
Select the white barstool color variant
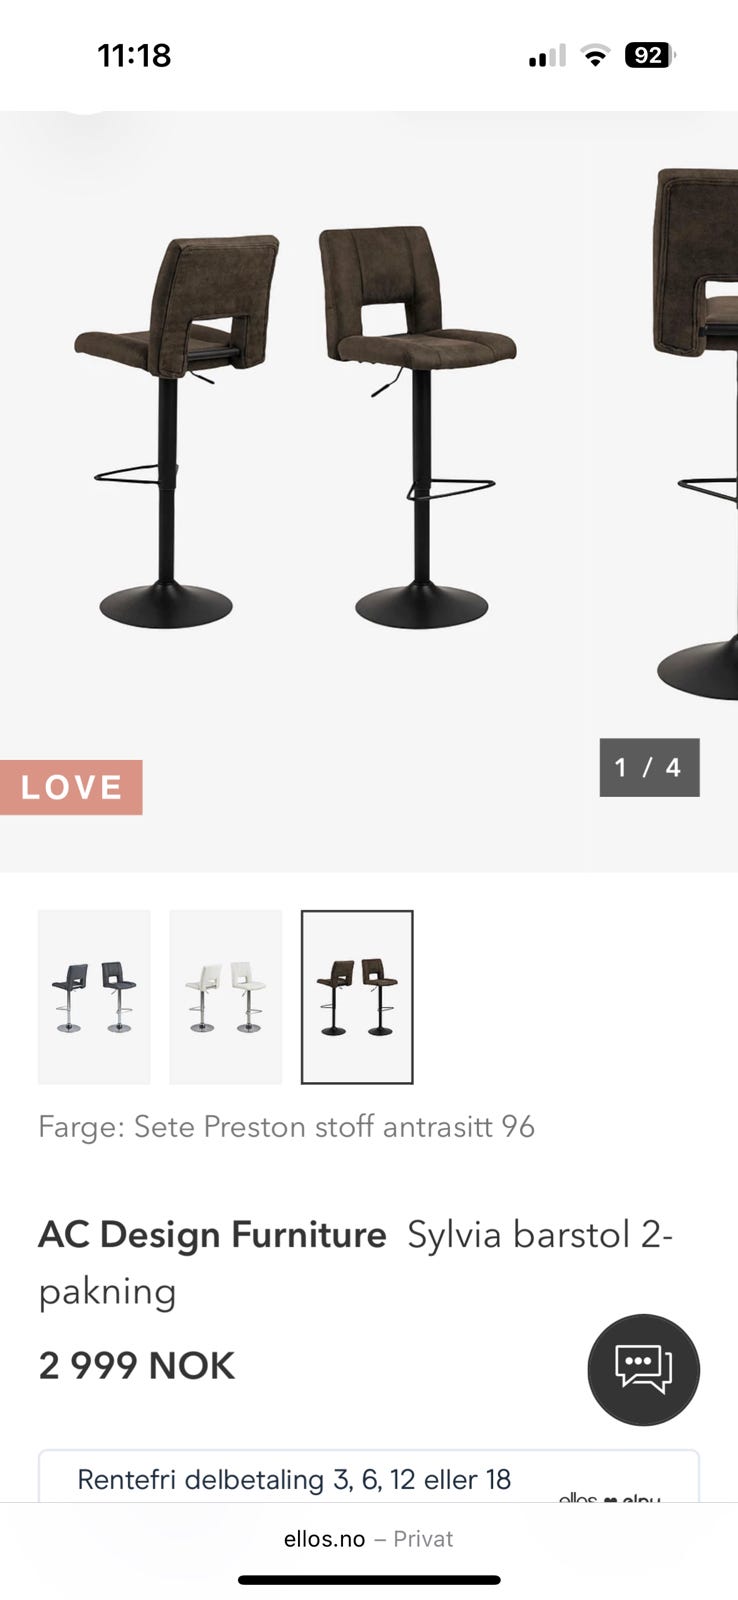(225, 997)
